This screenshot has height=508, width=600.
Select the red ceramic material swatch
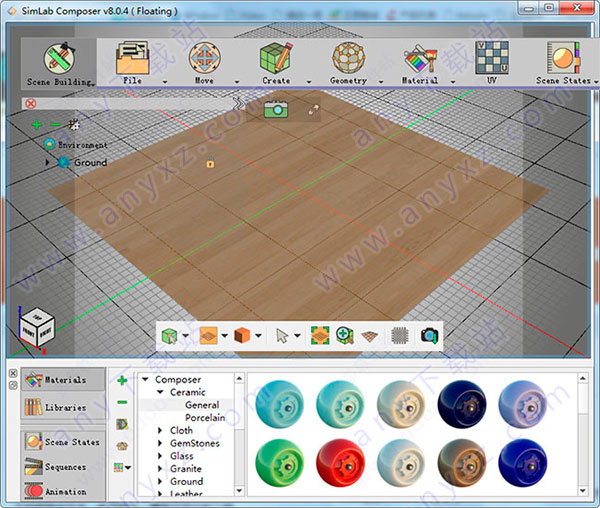[x=340, y=463]
